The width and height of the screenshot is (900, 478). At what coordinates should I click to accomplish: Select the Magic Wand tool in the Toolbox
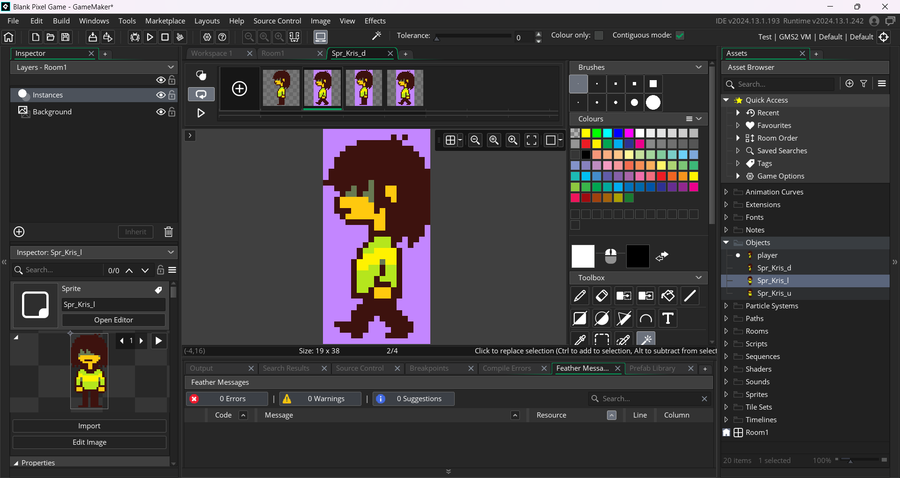[x=646, y=340]
